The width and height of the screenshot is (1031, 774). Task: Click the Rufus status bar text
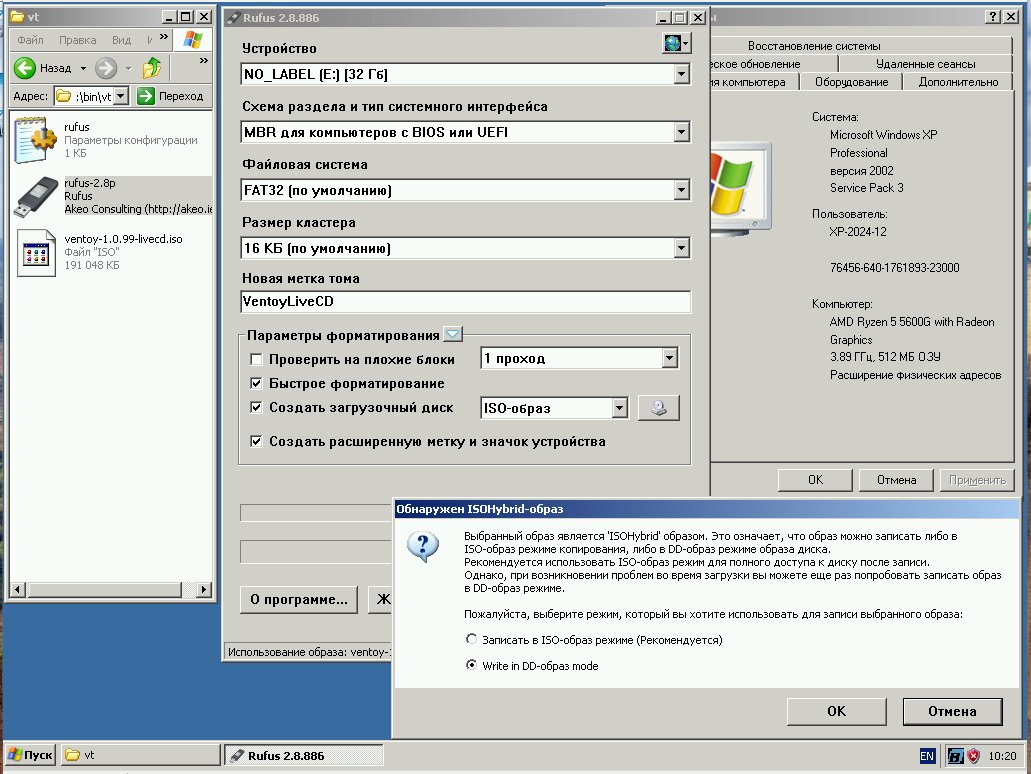pos(309,652)
